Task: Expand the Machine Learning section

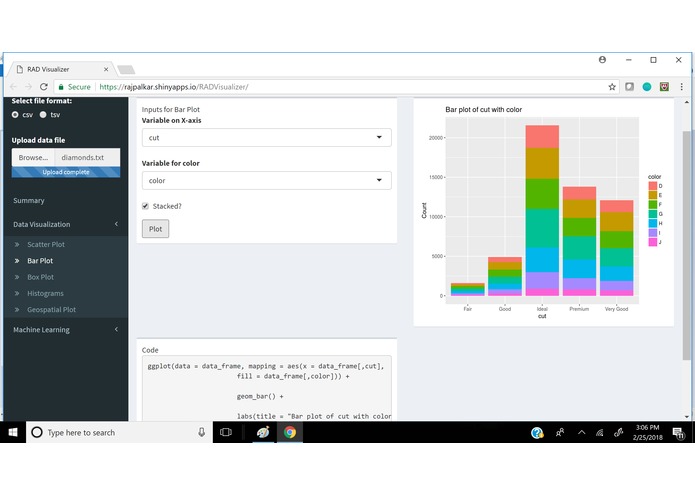Action: click(x=66, y=330)
